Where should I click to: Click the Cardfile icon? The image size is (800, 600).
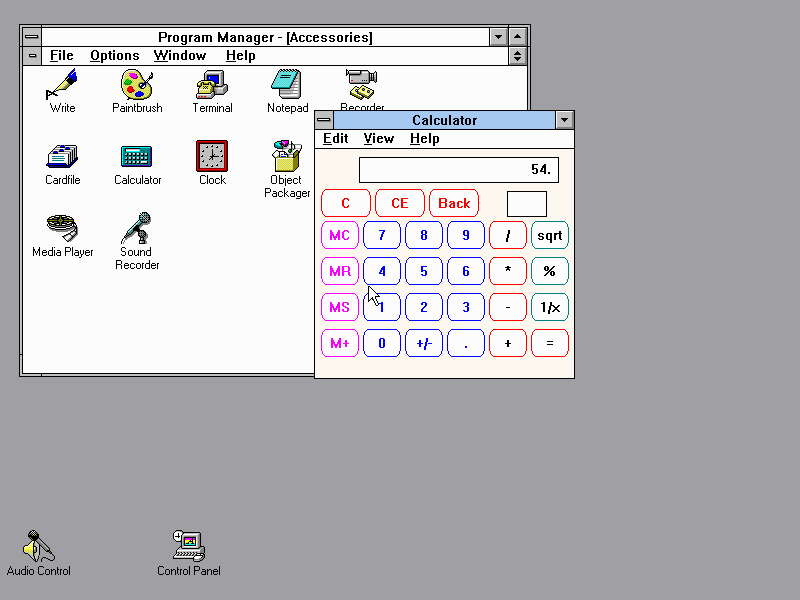pyautogui.click(x=62, y=157)
